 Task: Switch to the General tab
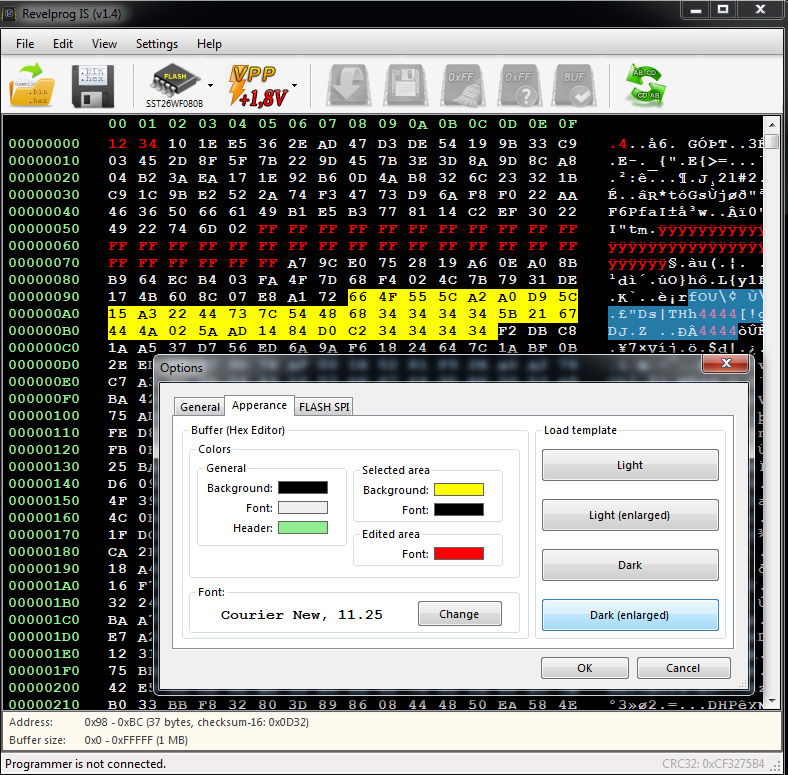coord(200,407)
